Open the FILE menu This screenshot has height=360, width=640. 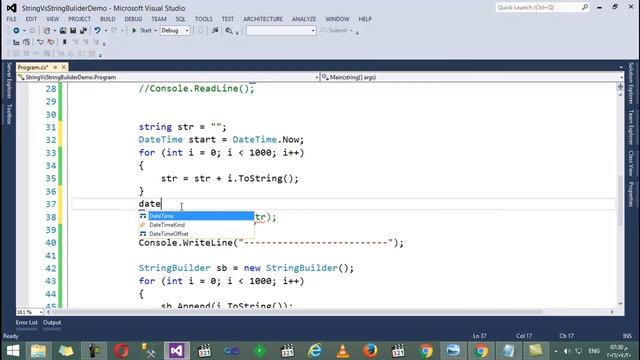click(11, 19)
